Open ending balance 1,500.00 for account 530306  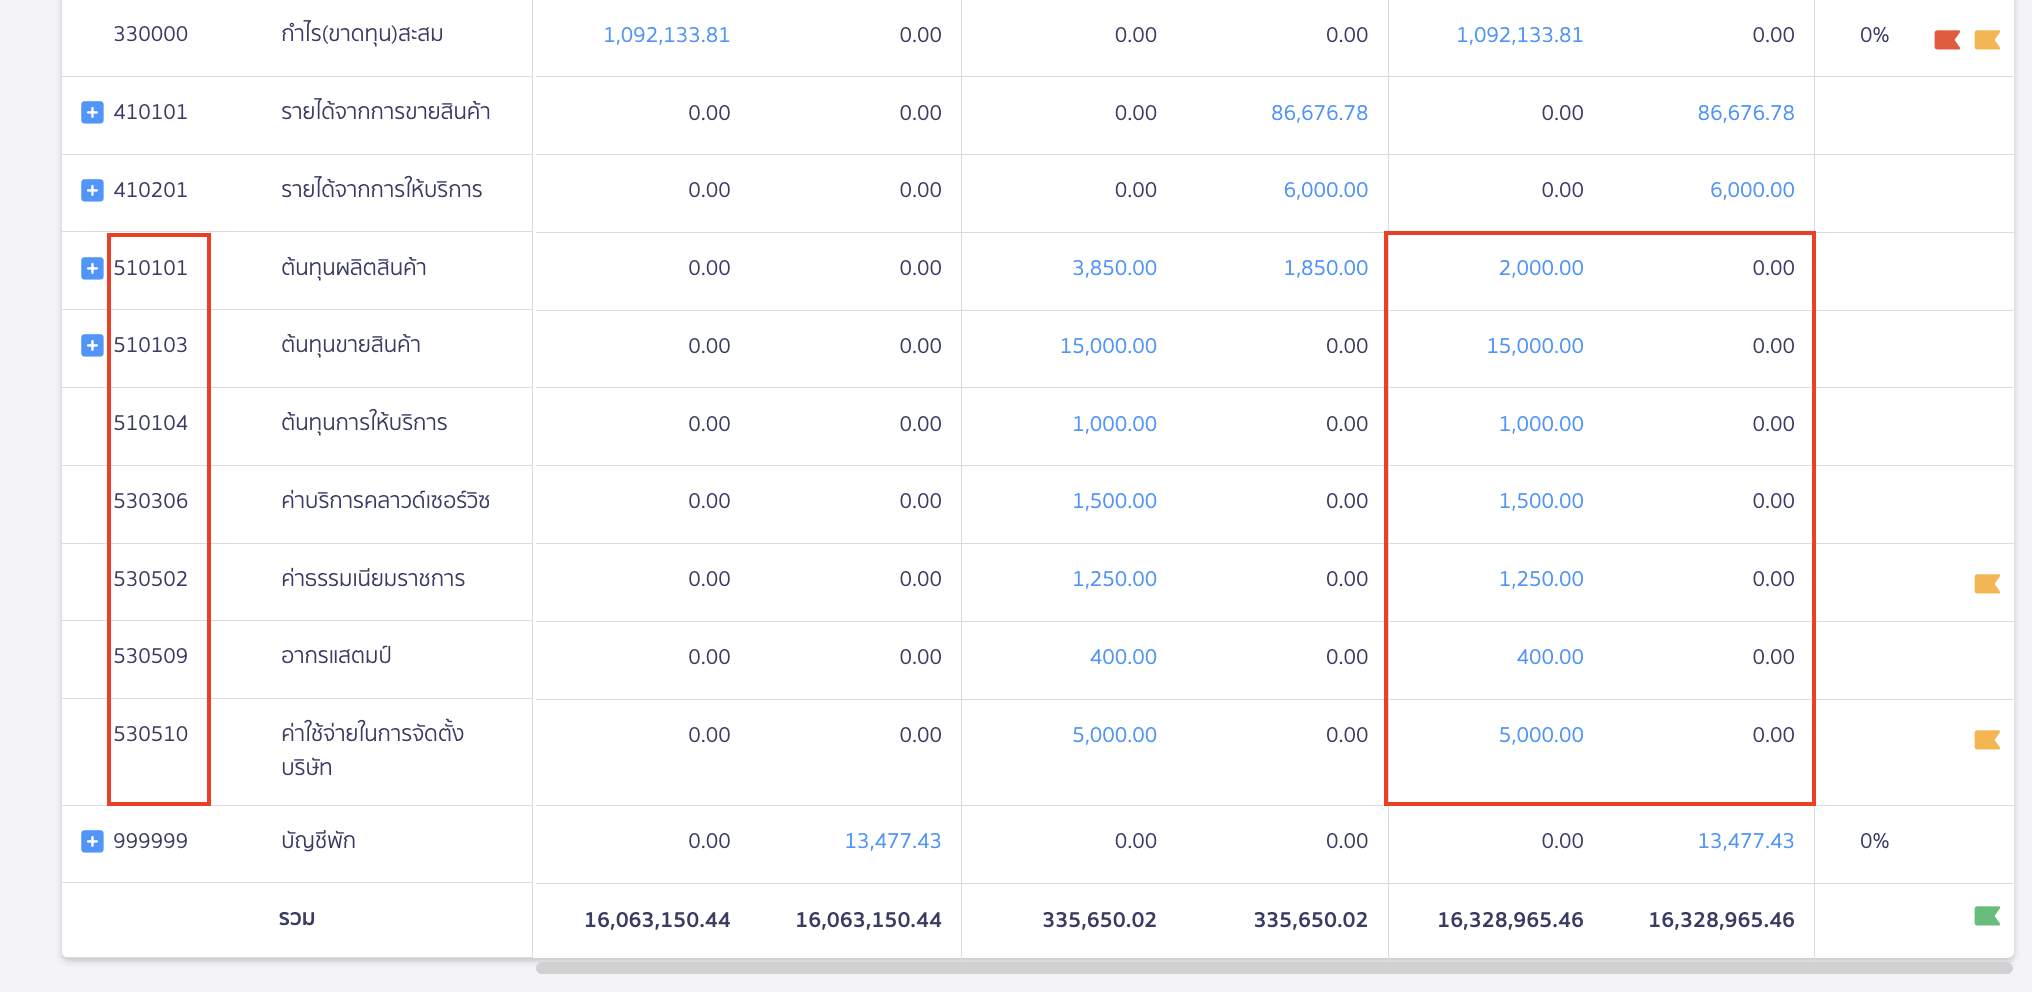1540,501
